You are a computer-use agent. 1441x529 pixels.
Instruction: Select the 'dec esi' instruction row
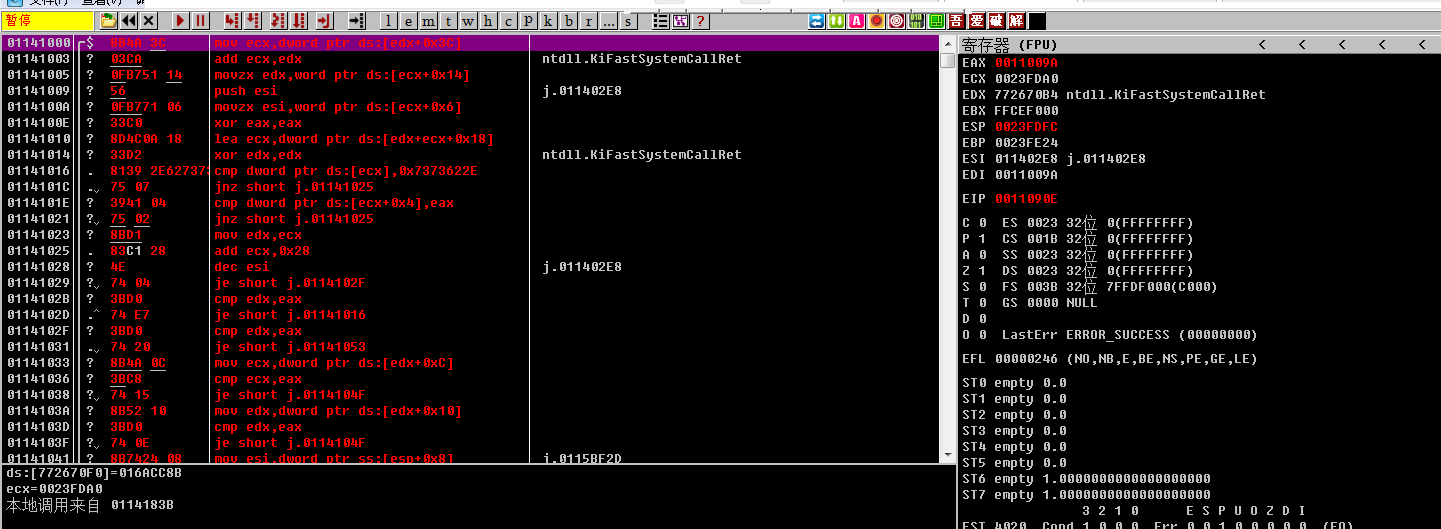(x=470, y=267)
